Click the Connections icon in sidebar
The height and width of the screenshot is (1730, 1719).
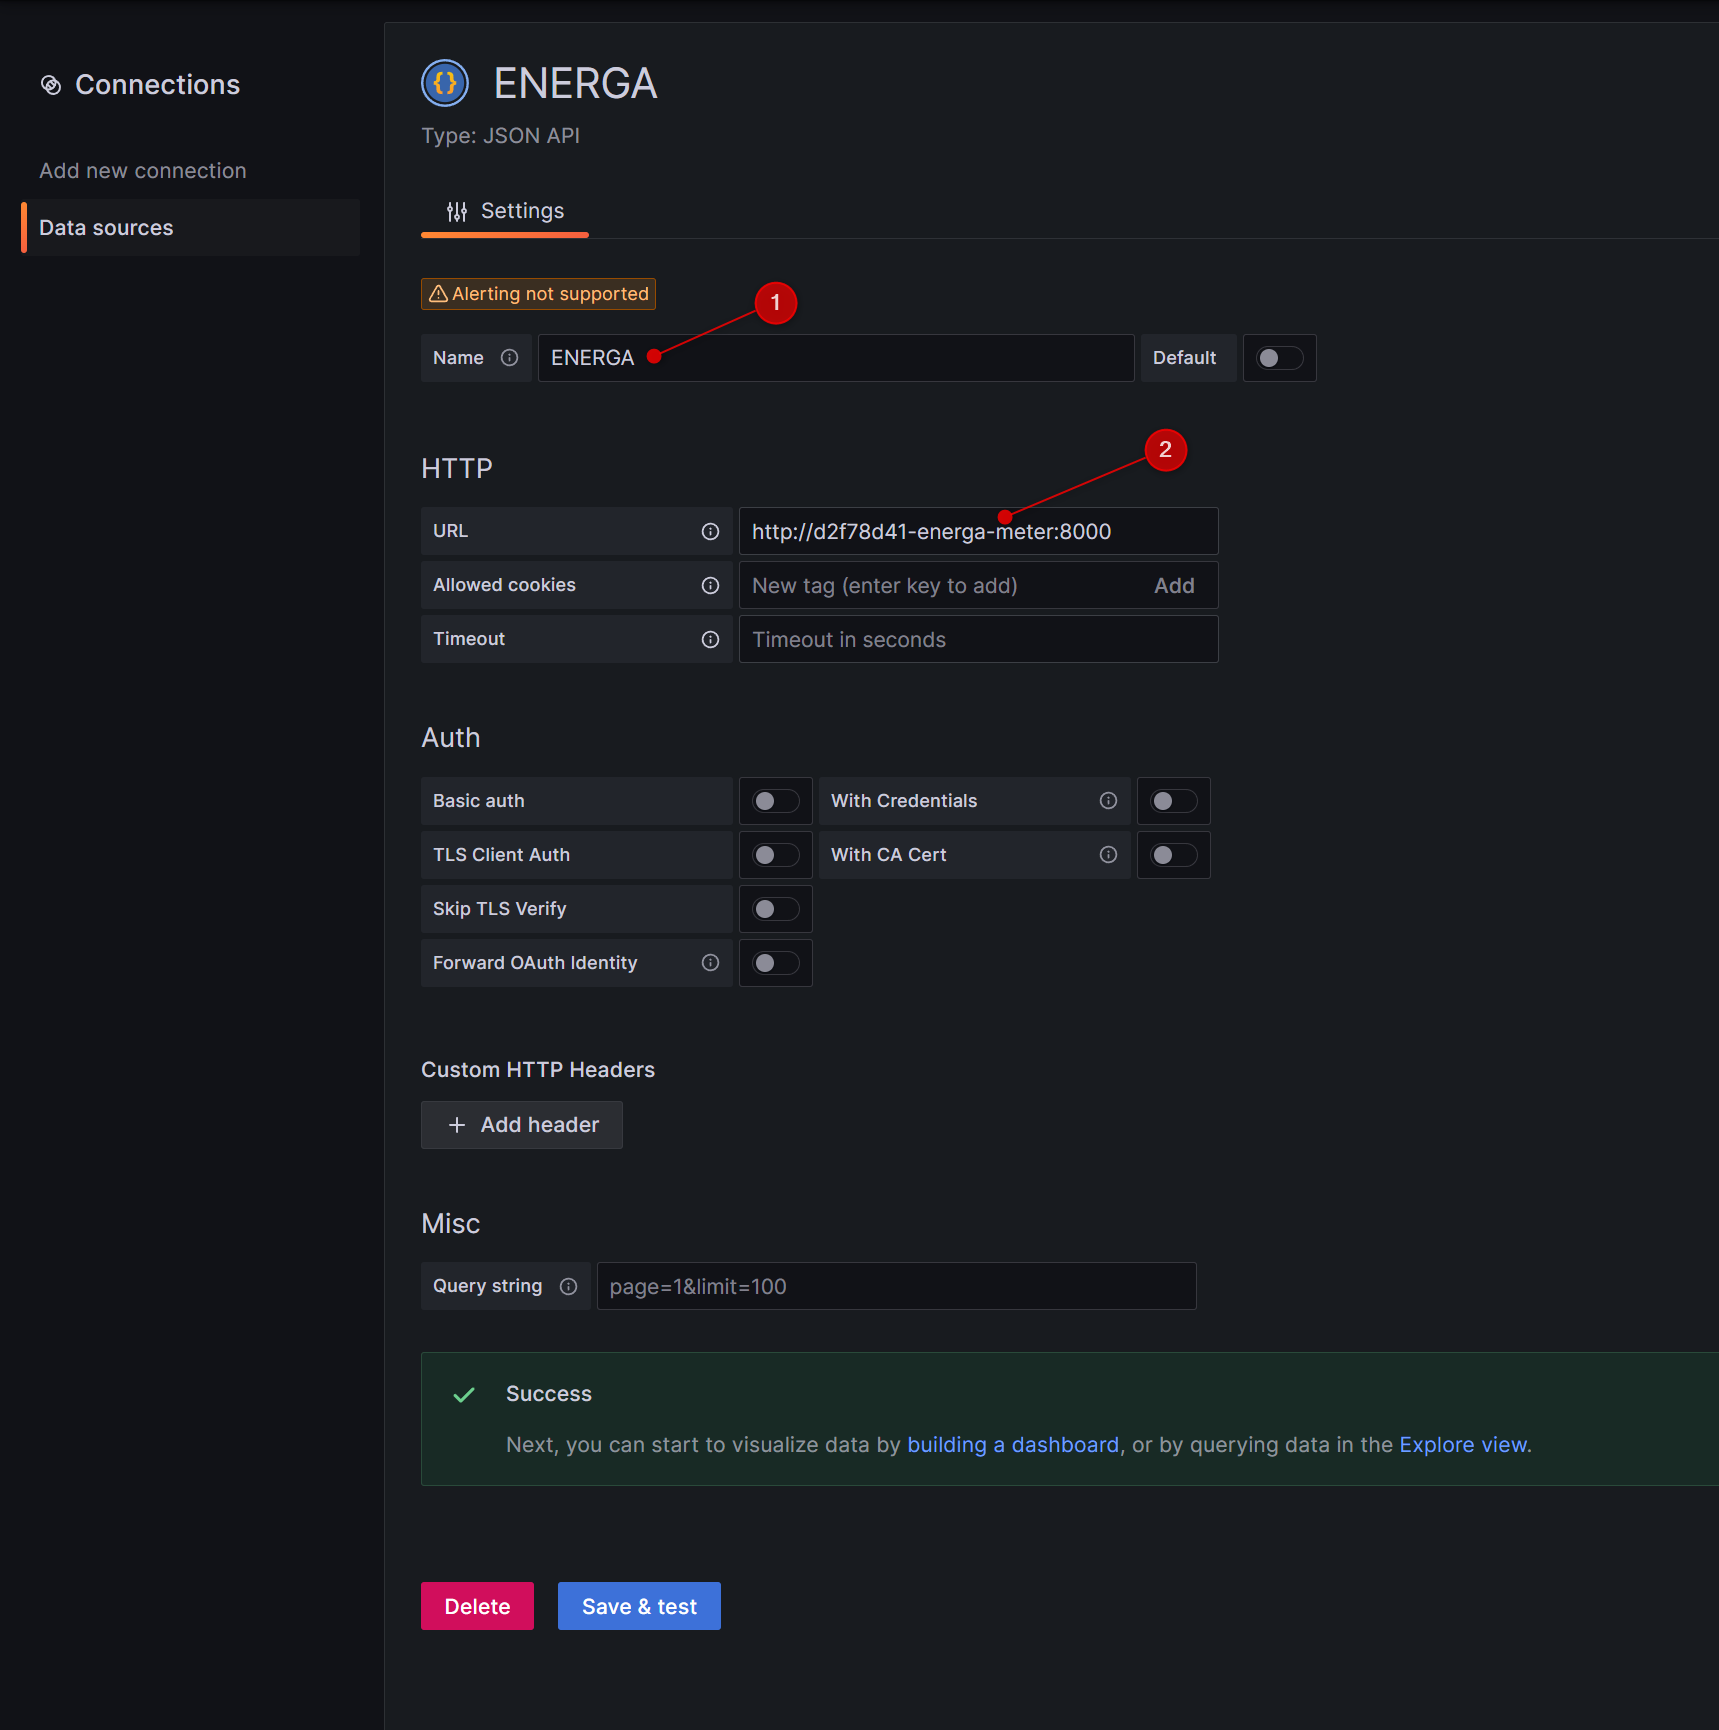51,85
